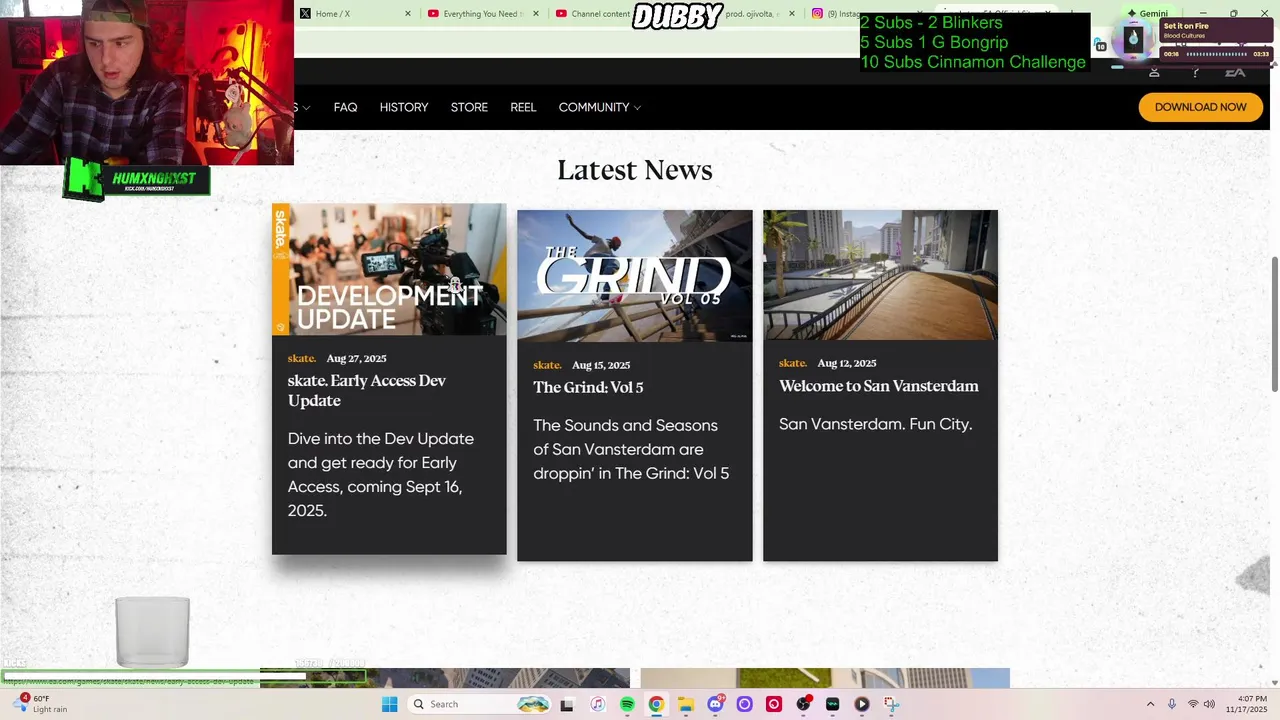Launch iTunes from the taskbar
1280x720 pixels.
pyautogui.click(x=597, y=704)
